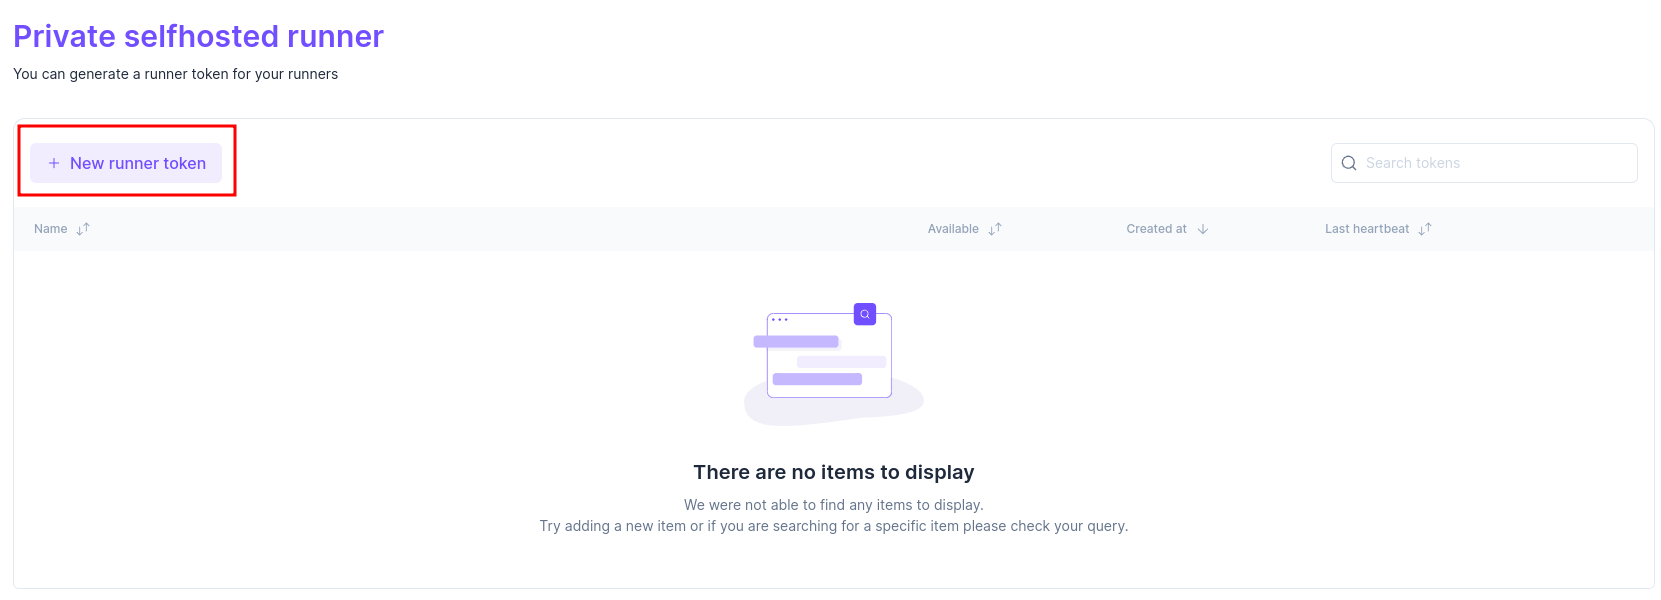The height and width of the screenshot is (600, 1661).
Task: Click the three dots in the illustration window
Action: (x=780, y=320)
